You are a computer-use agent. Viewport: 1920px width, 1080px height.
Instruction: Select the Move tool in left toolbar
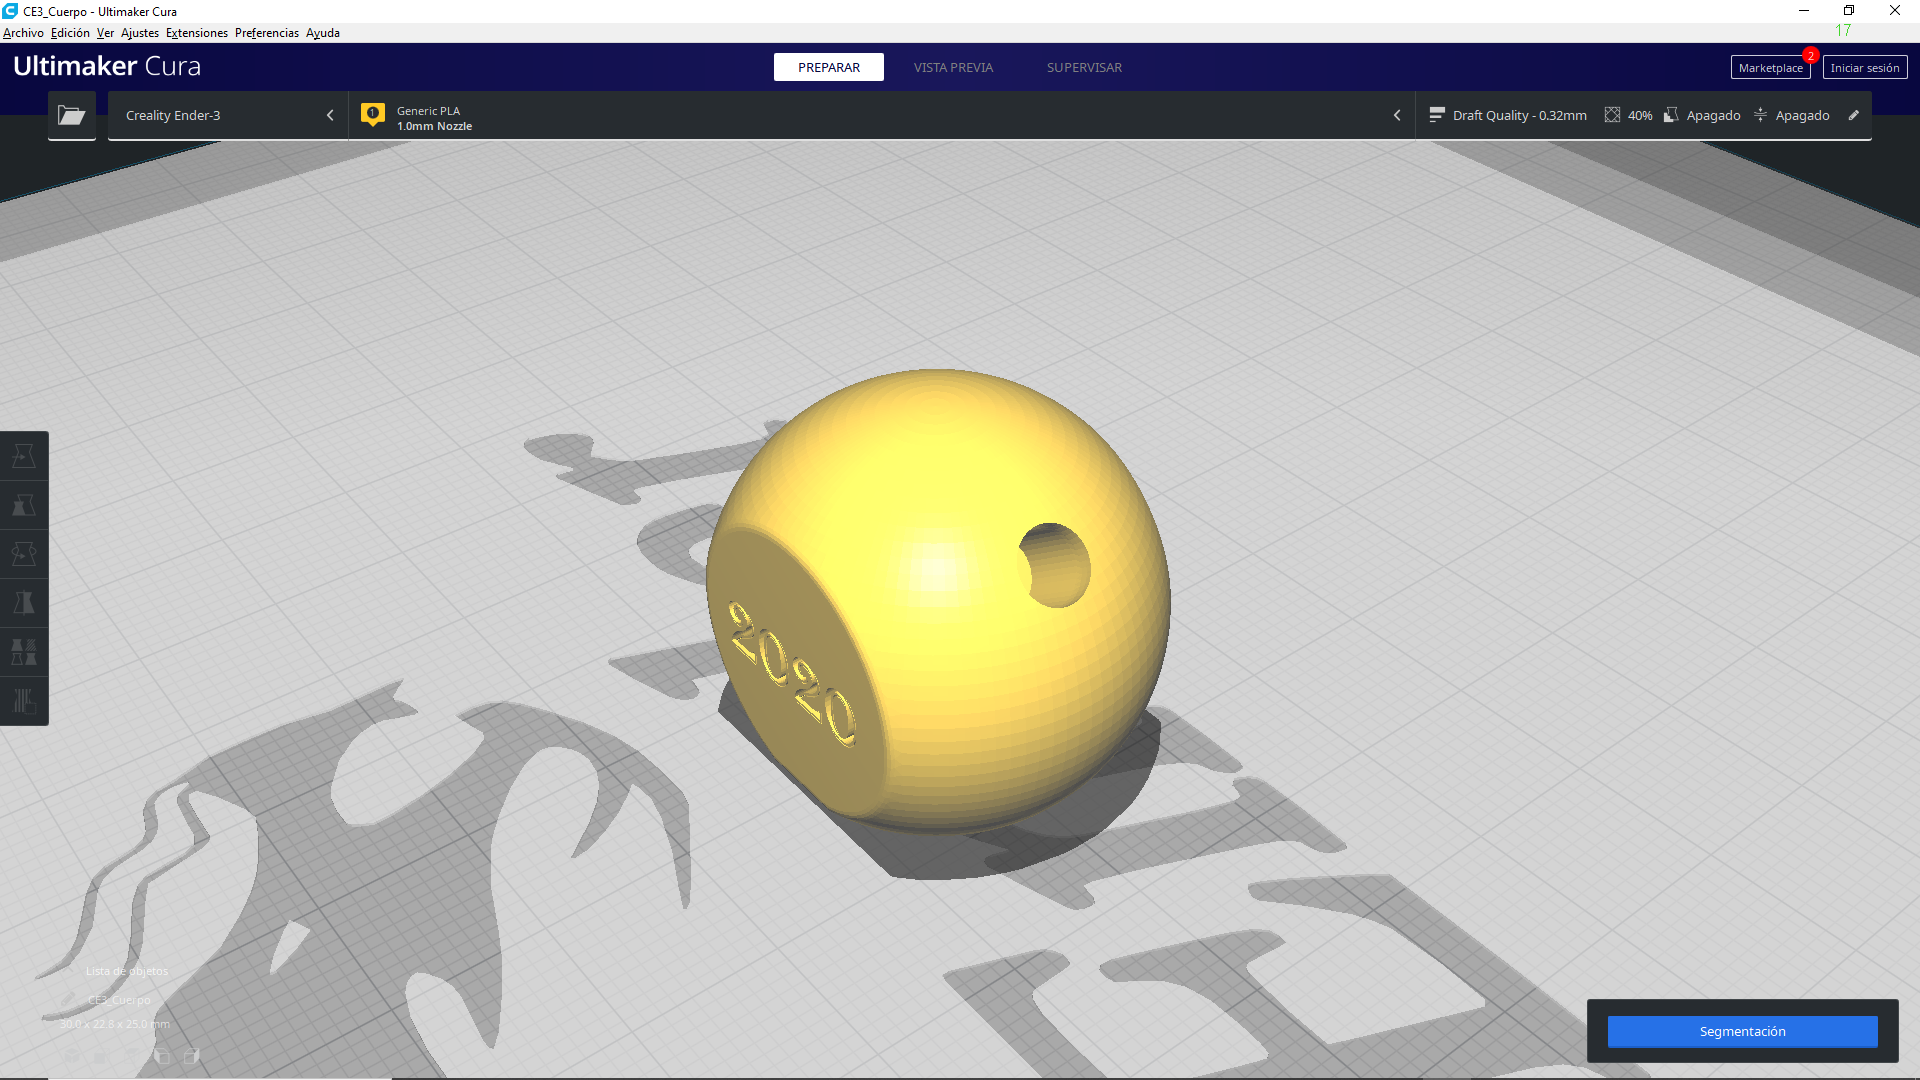[x=24, y=456]
